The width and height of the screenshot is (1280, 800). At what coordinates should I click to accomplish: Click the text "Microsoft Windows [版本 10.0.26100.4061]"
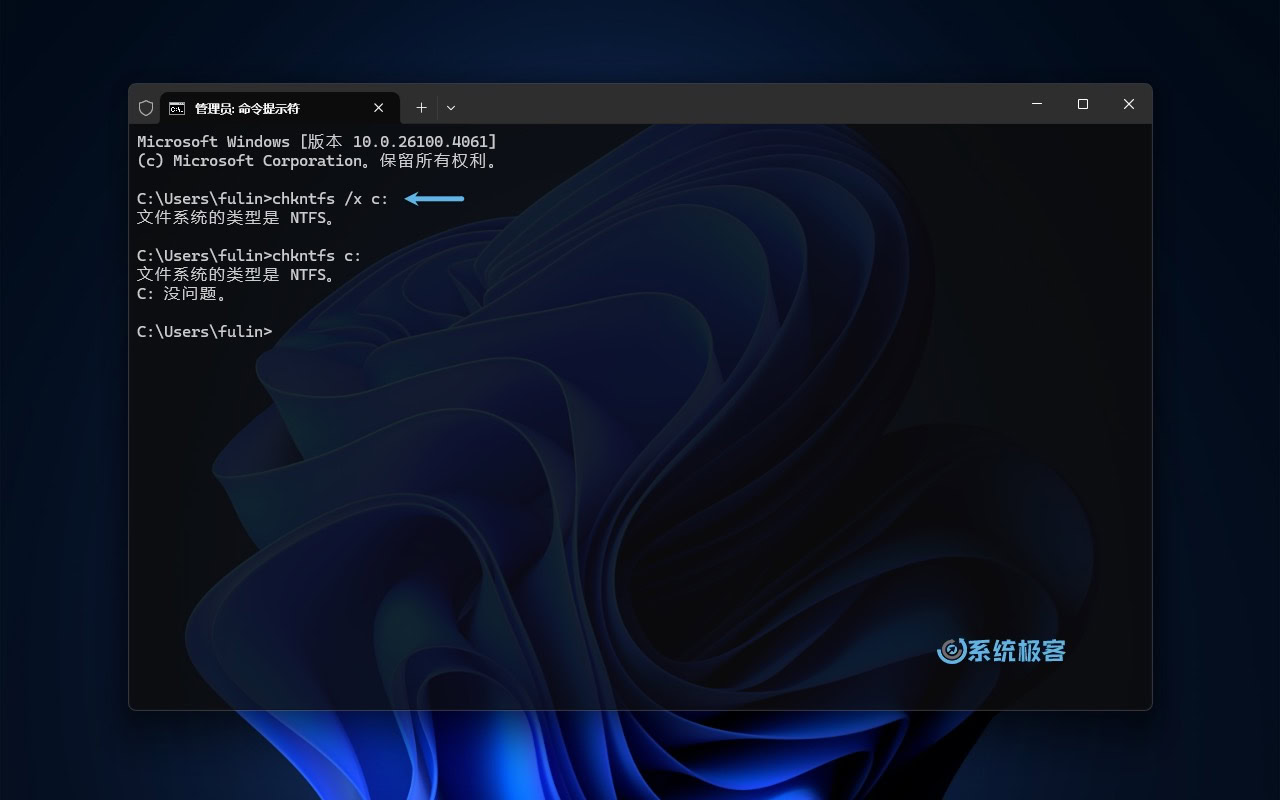pos(317,142)
